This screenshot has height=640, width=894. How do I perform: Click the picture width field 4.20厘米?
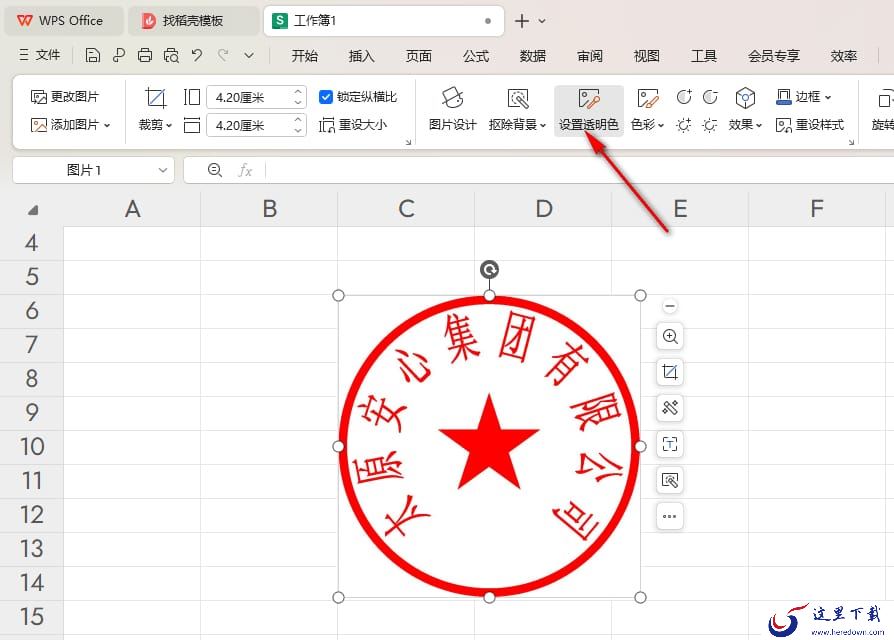point(250,125)
